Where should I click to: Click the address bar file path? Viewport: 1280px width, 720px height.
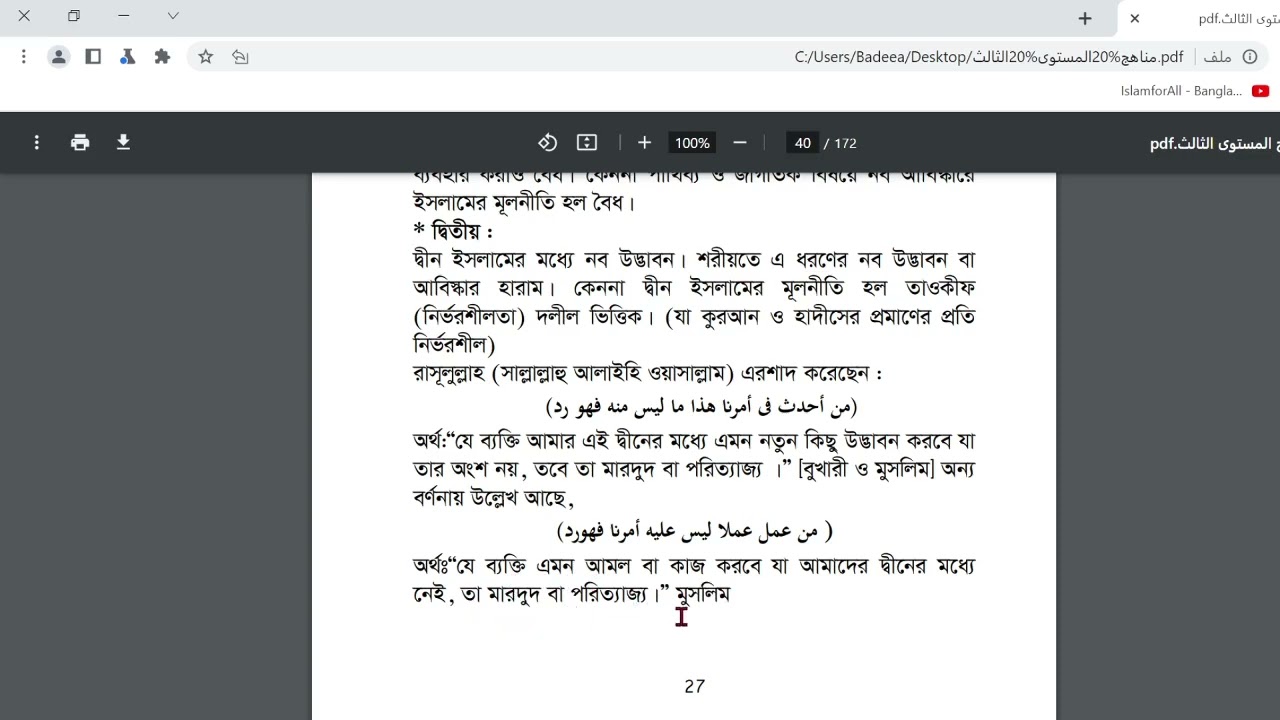pyautogui.click(x=989, y=57)
